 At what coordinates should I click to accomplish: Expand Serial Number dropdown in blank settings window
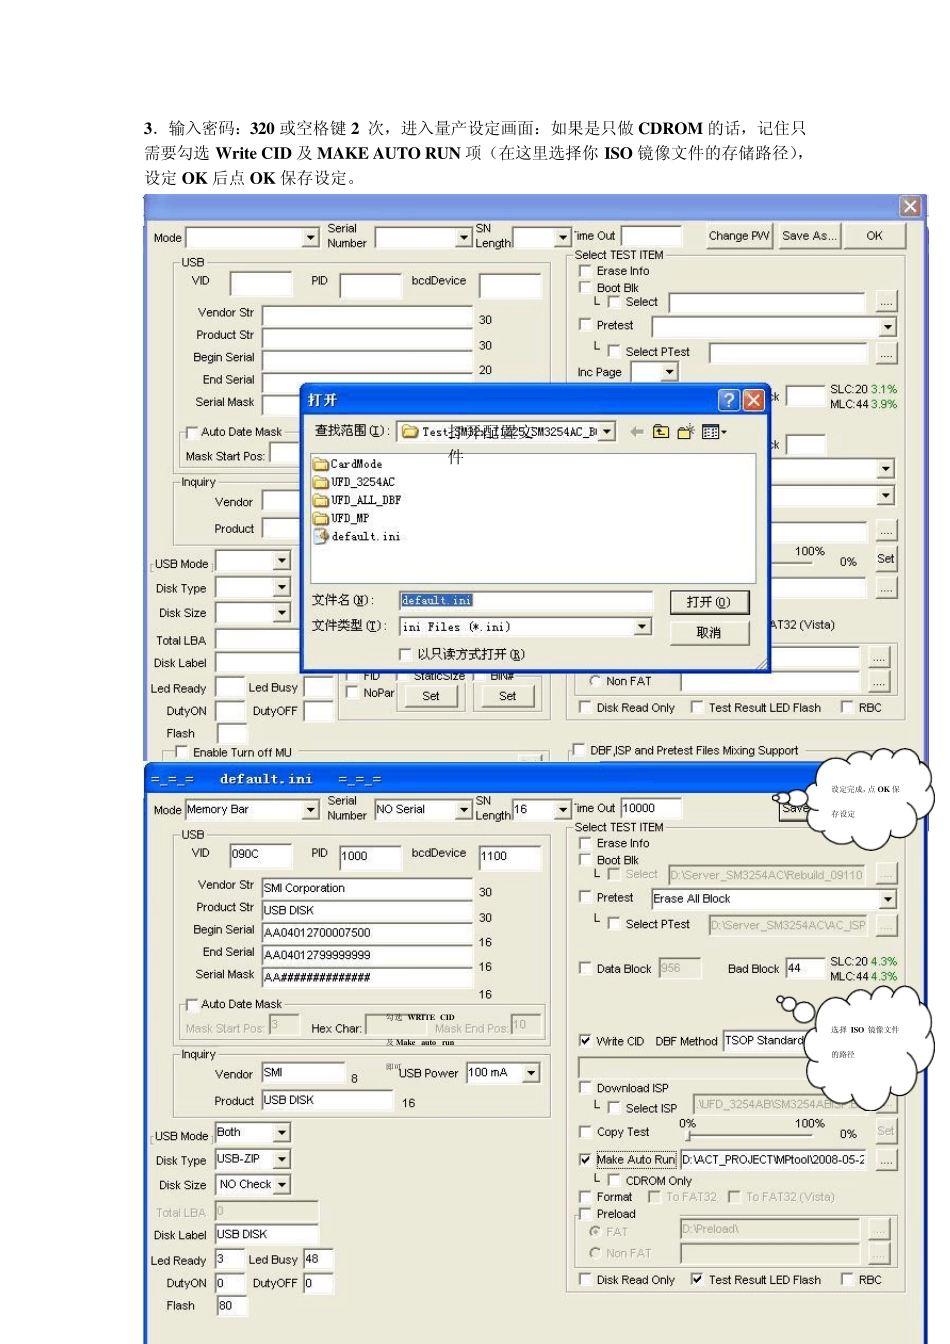pos(464,238)
